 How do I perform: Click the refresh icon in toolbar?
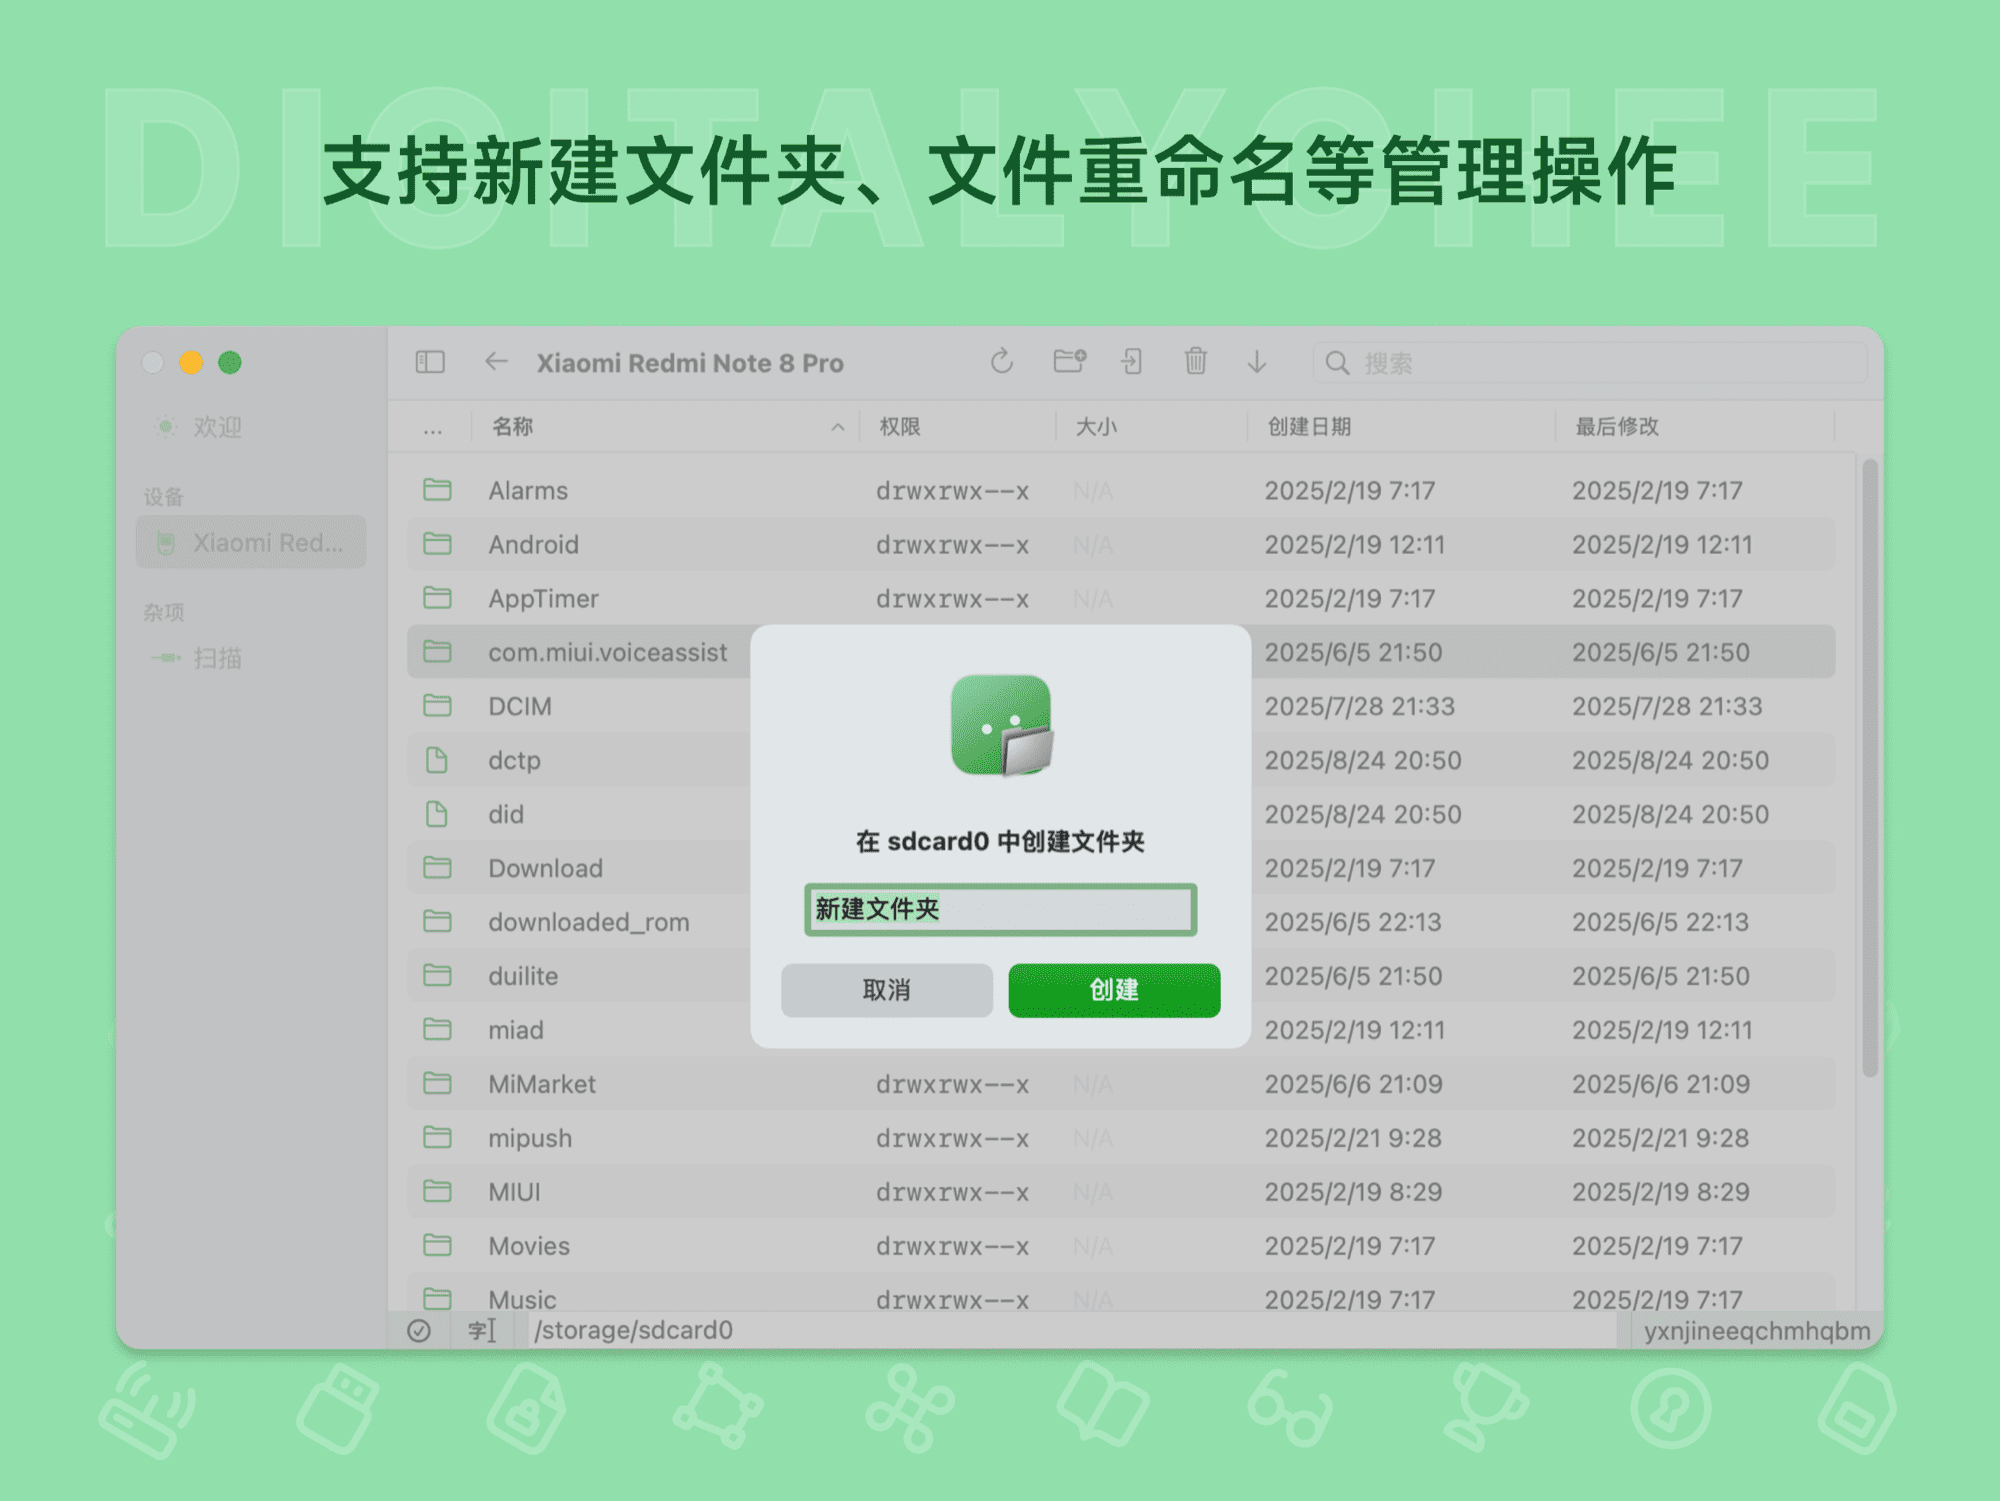(1002, 362)
